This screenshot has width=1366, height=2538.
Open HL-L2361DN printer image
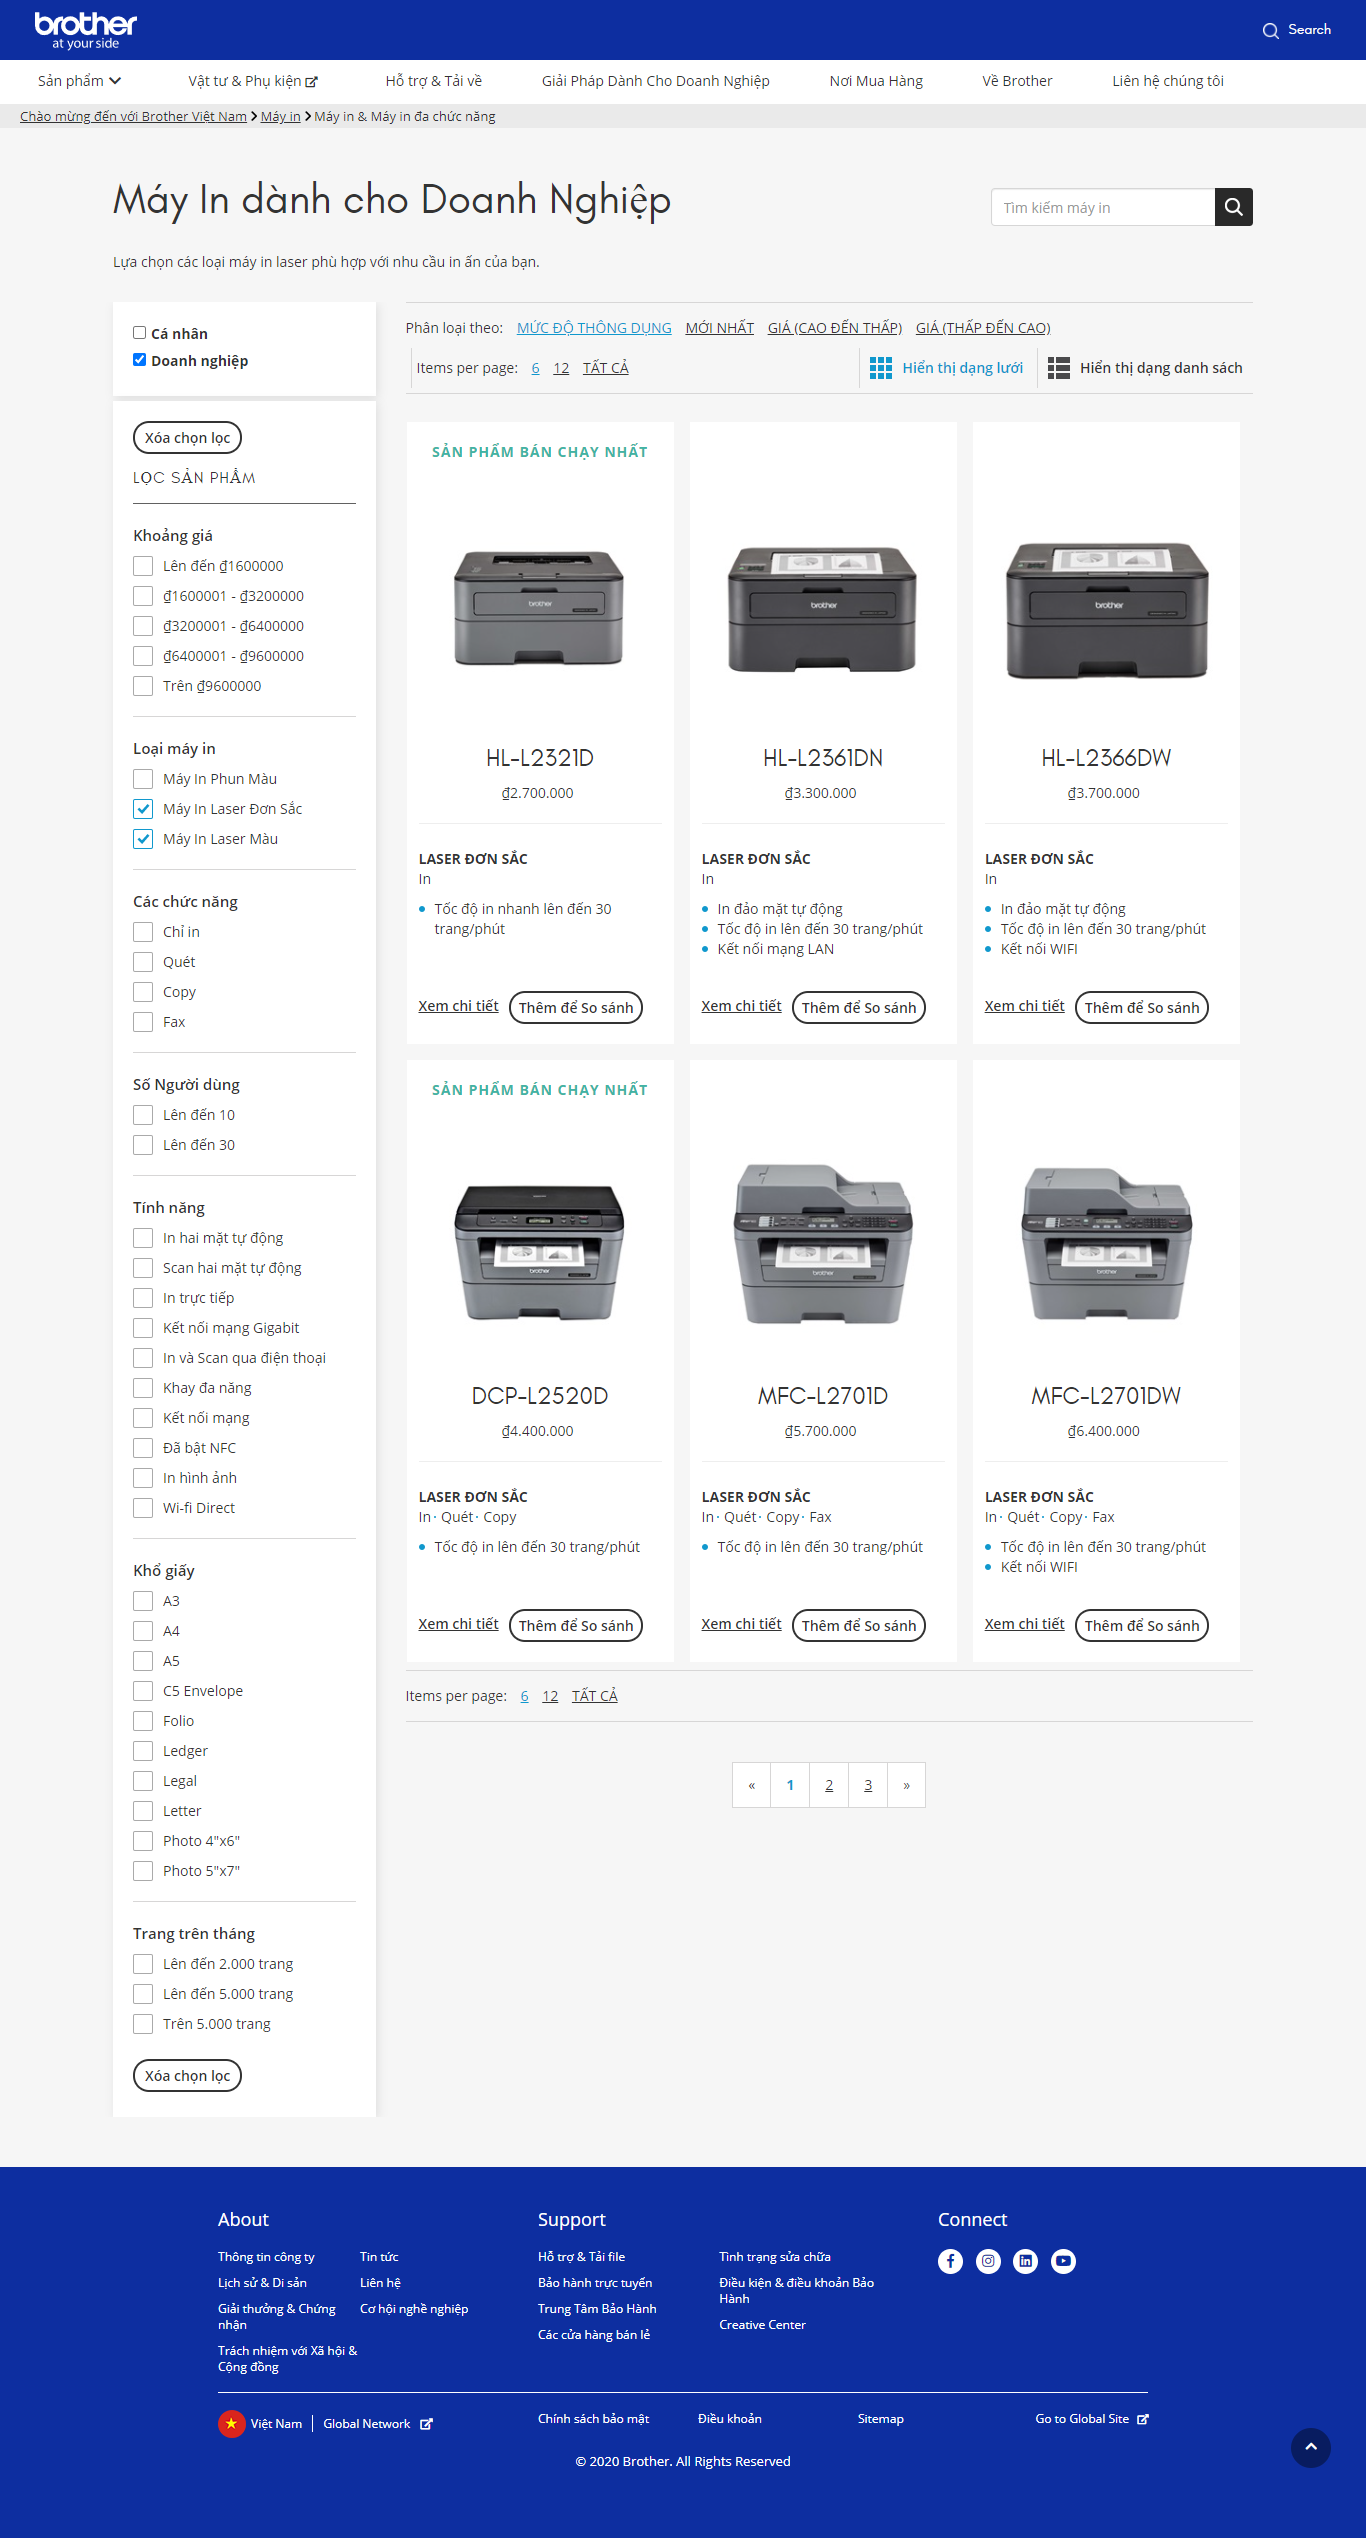click(822, 608)
